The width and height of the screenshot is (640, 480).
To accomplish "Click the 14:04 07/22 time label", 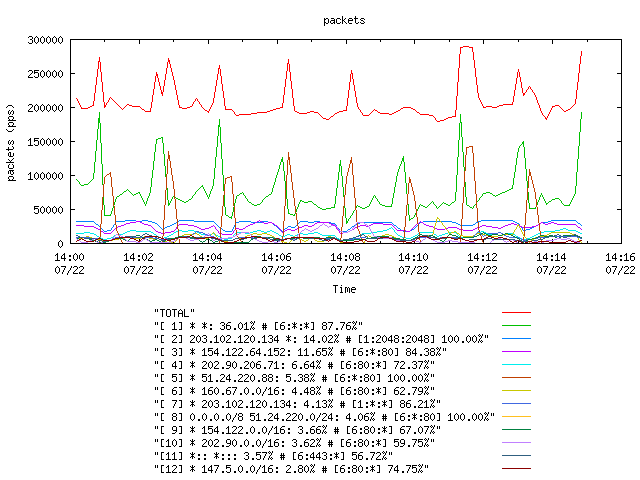I will coord(207,264).
